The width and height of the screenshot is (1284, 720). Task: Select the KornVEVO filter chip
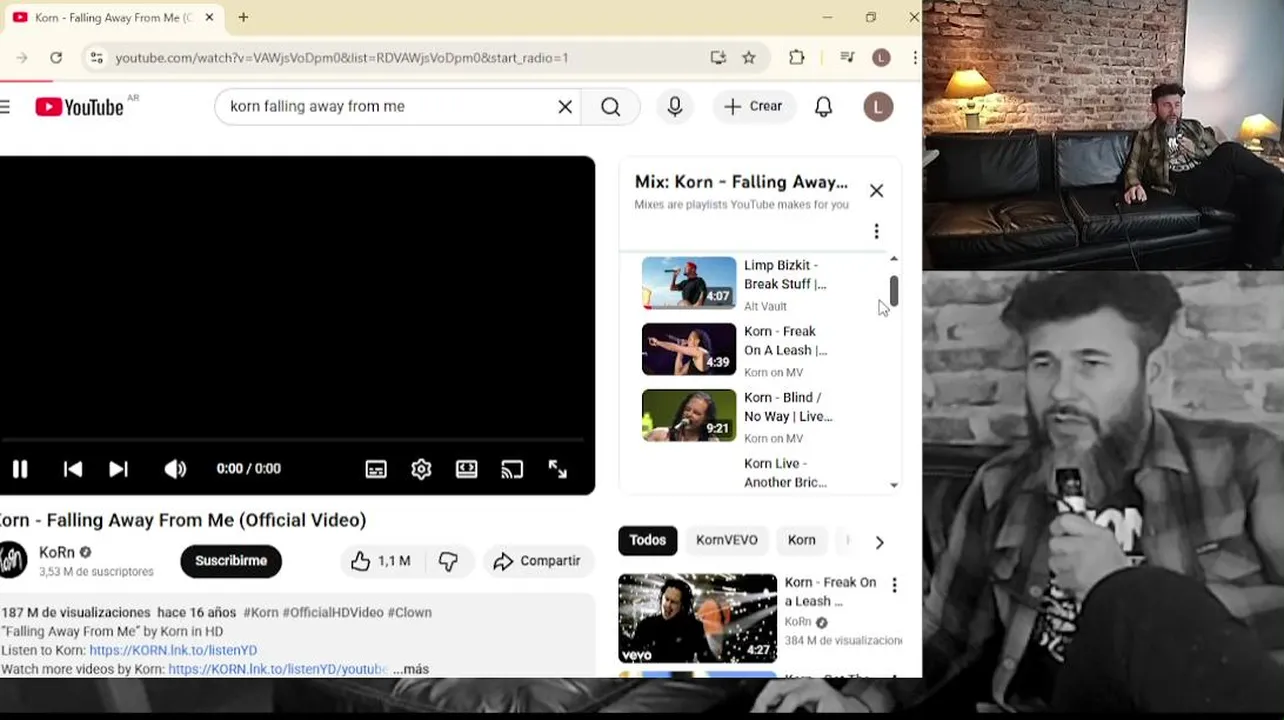pos(726,540)
